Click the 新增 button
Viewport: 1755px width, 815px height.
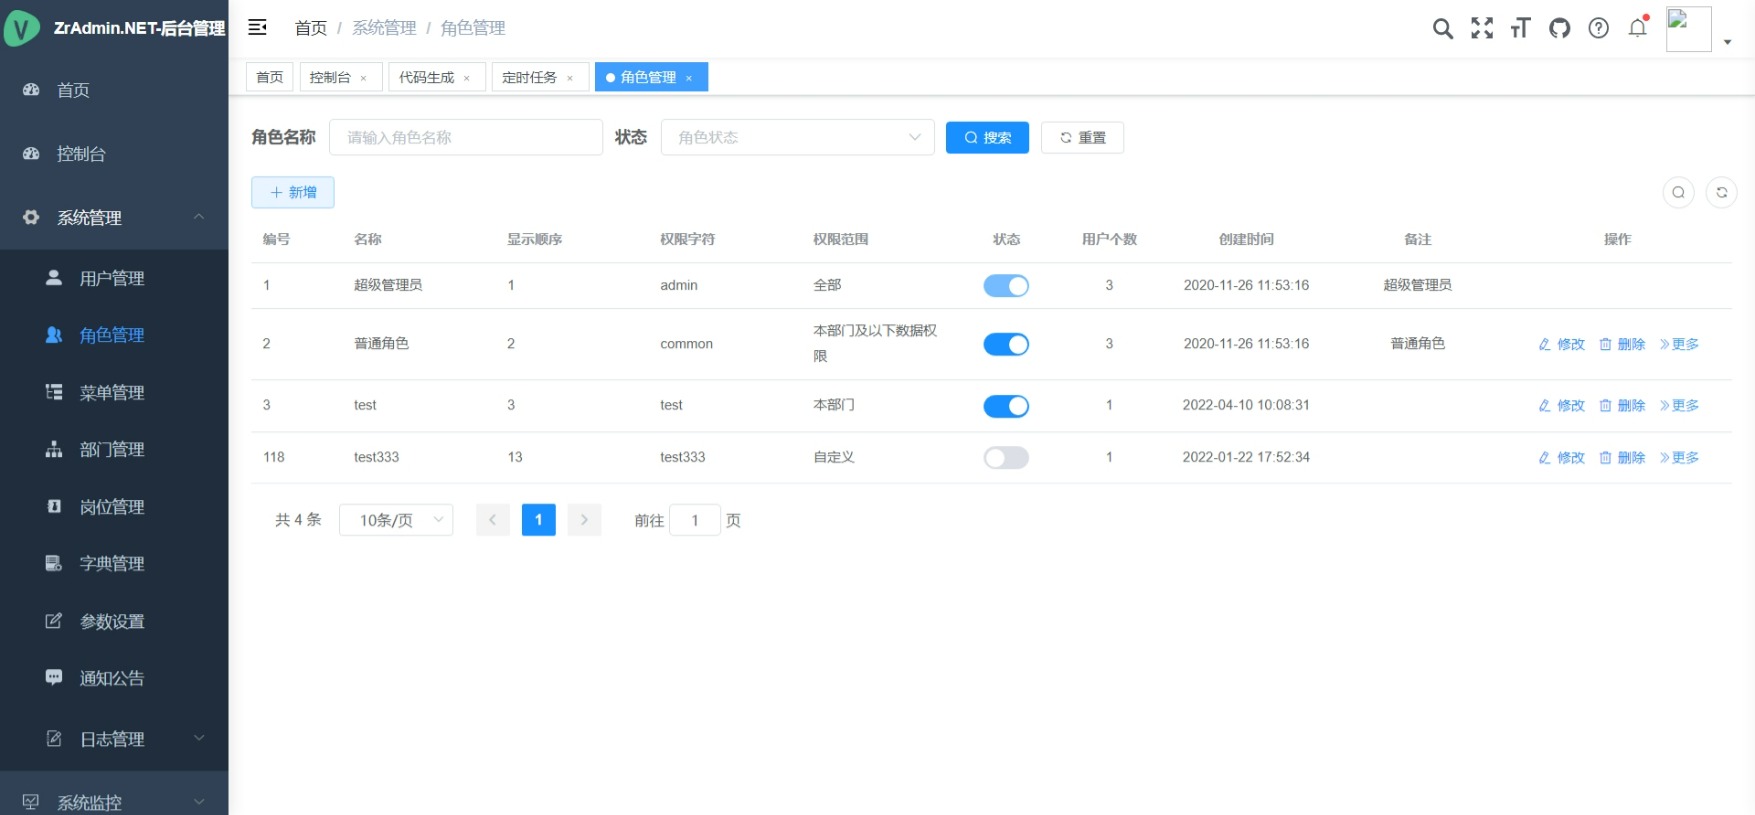293,192
